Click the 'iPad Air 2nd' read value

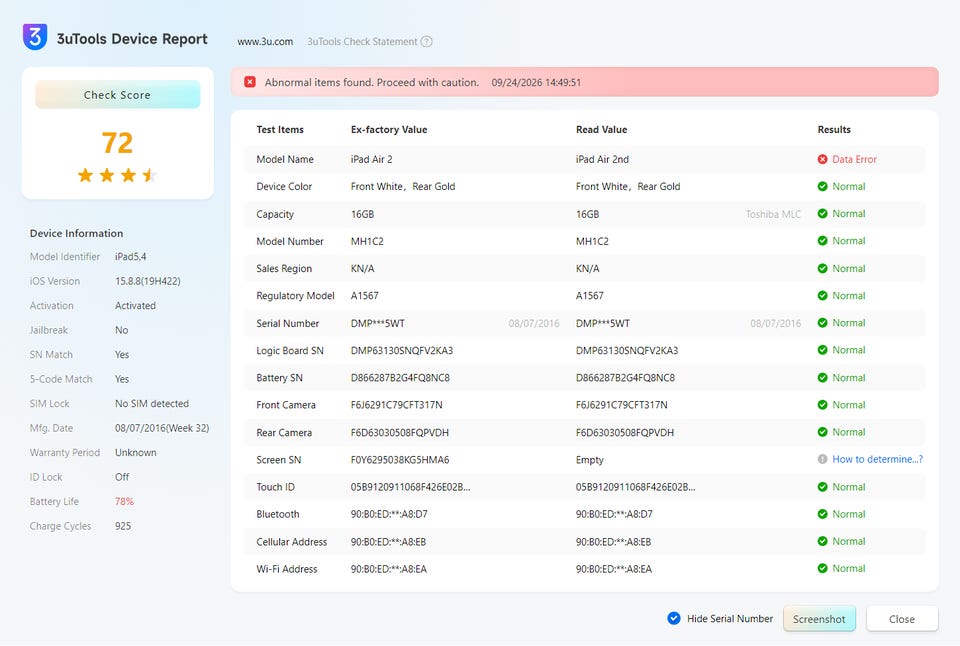pyautogui.click(x=602, y=159)
